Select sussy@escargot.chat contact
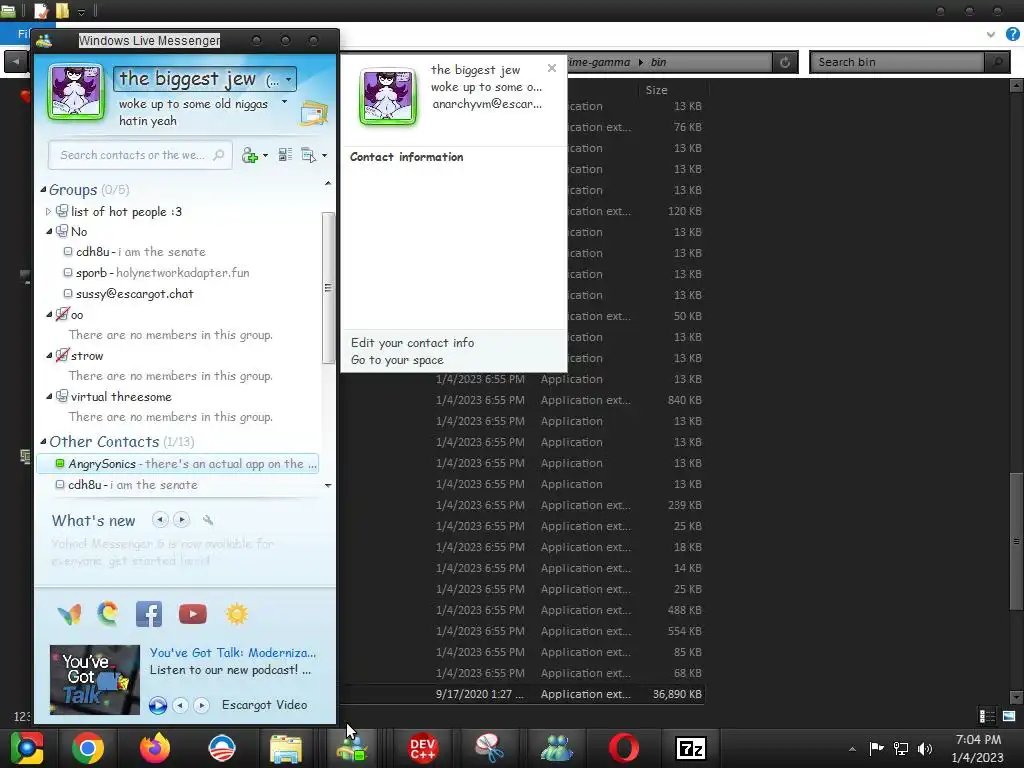 click(x=129, y=294)
